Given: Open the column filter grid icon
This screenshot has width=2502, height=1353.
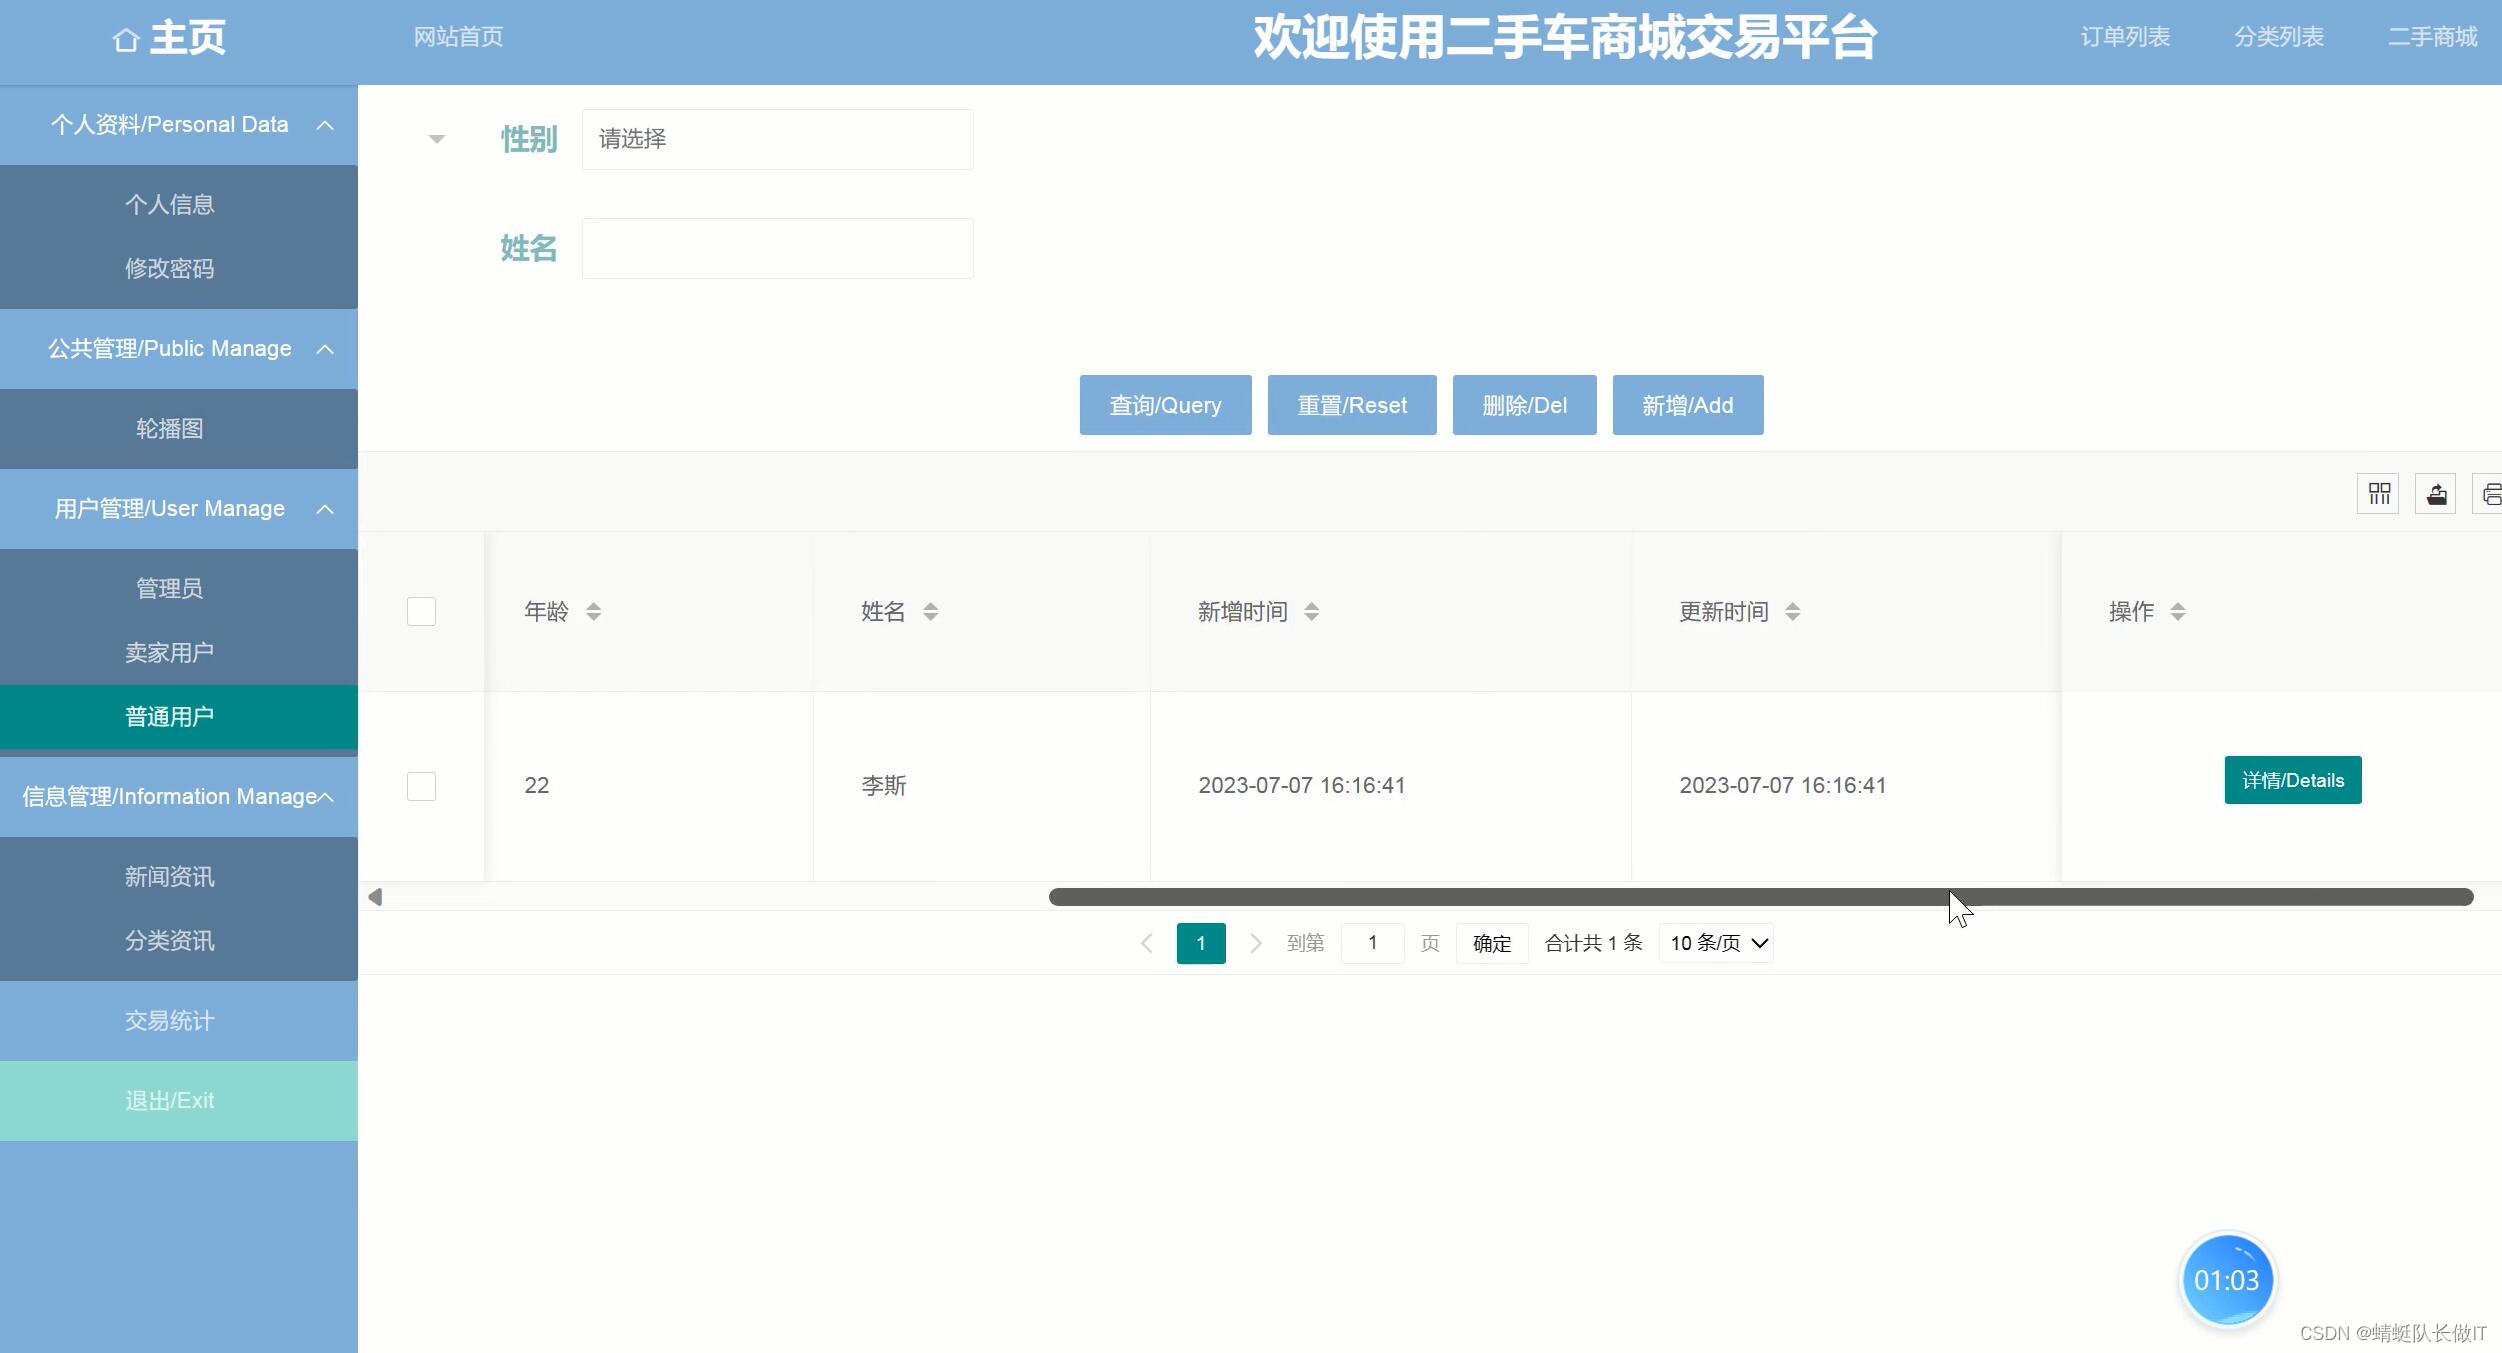Looking at the screenshot, I should (2378, 494).
